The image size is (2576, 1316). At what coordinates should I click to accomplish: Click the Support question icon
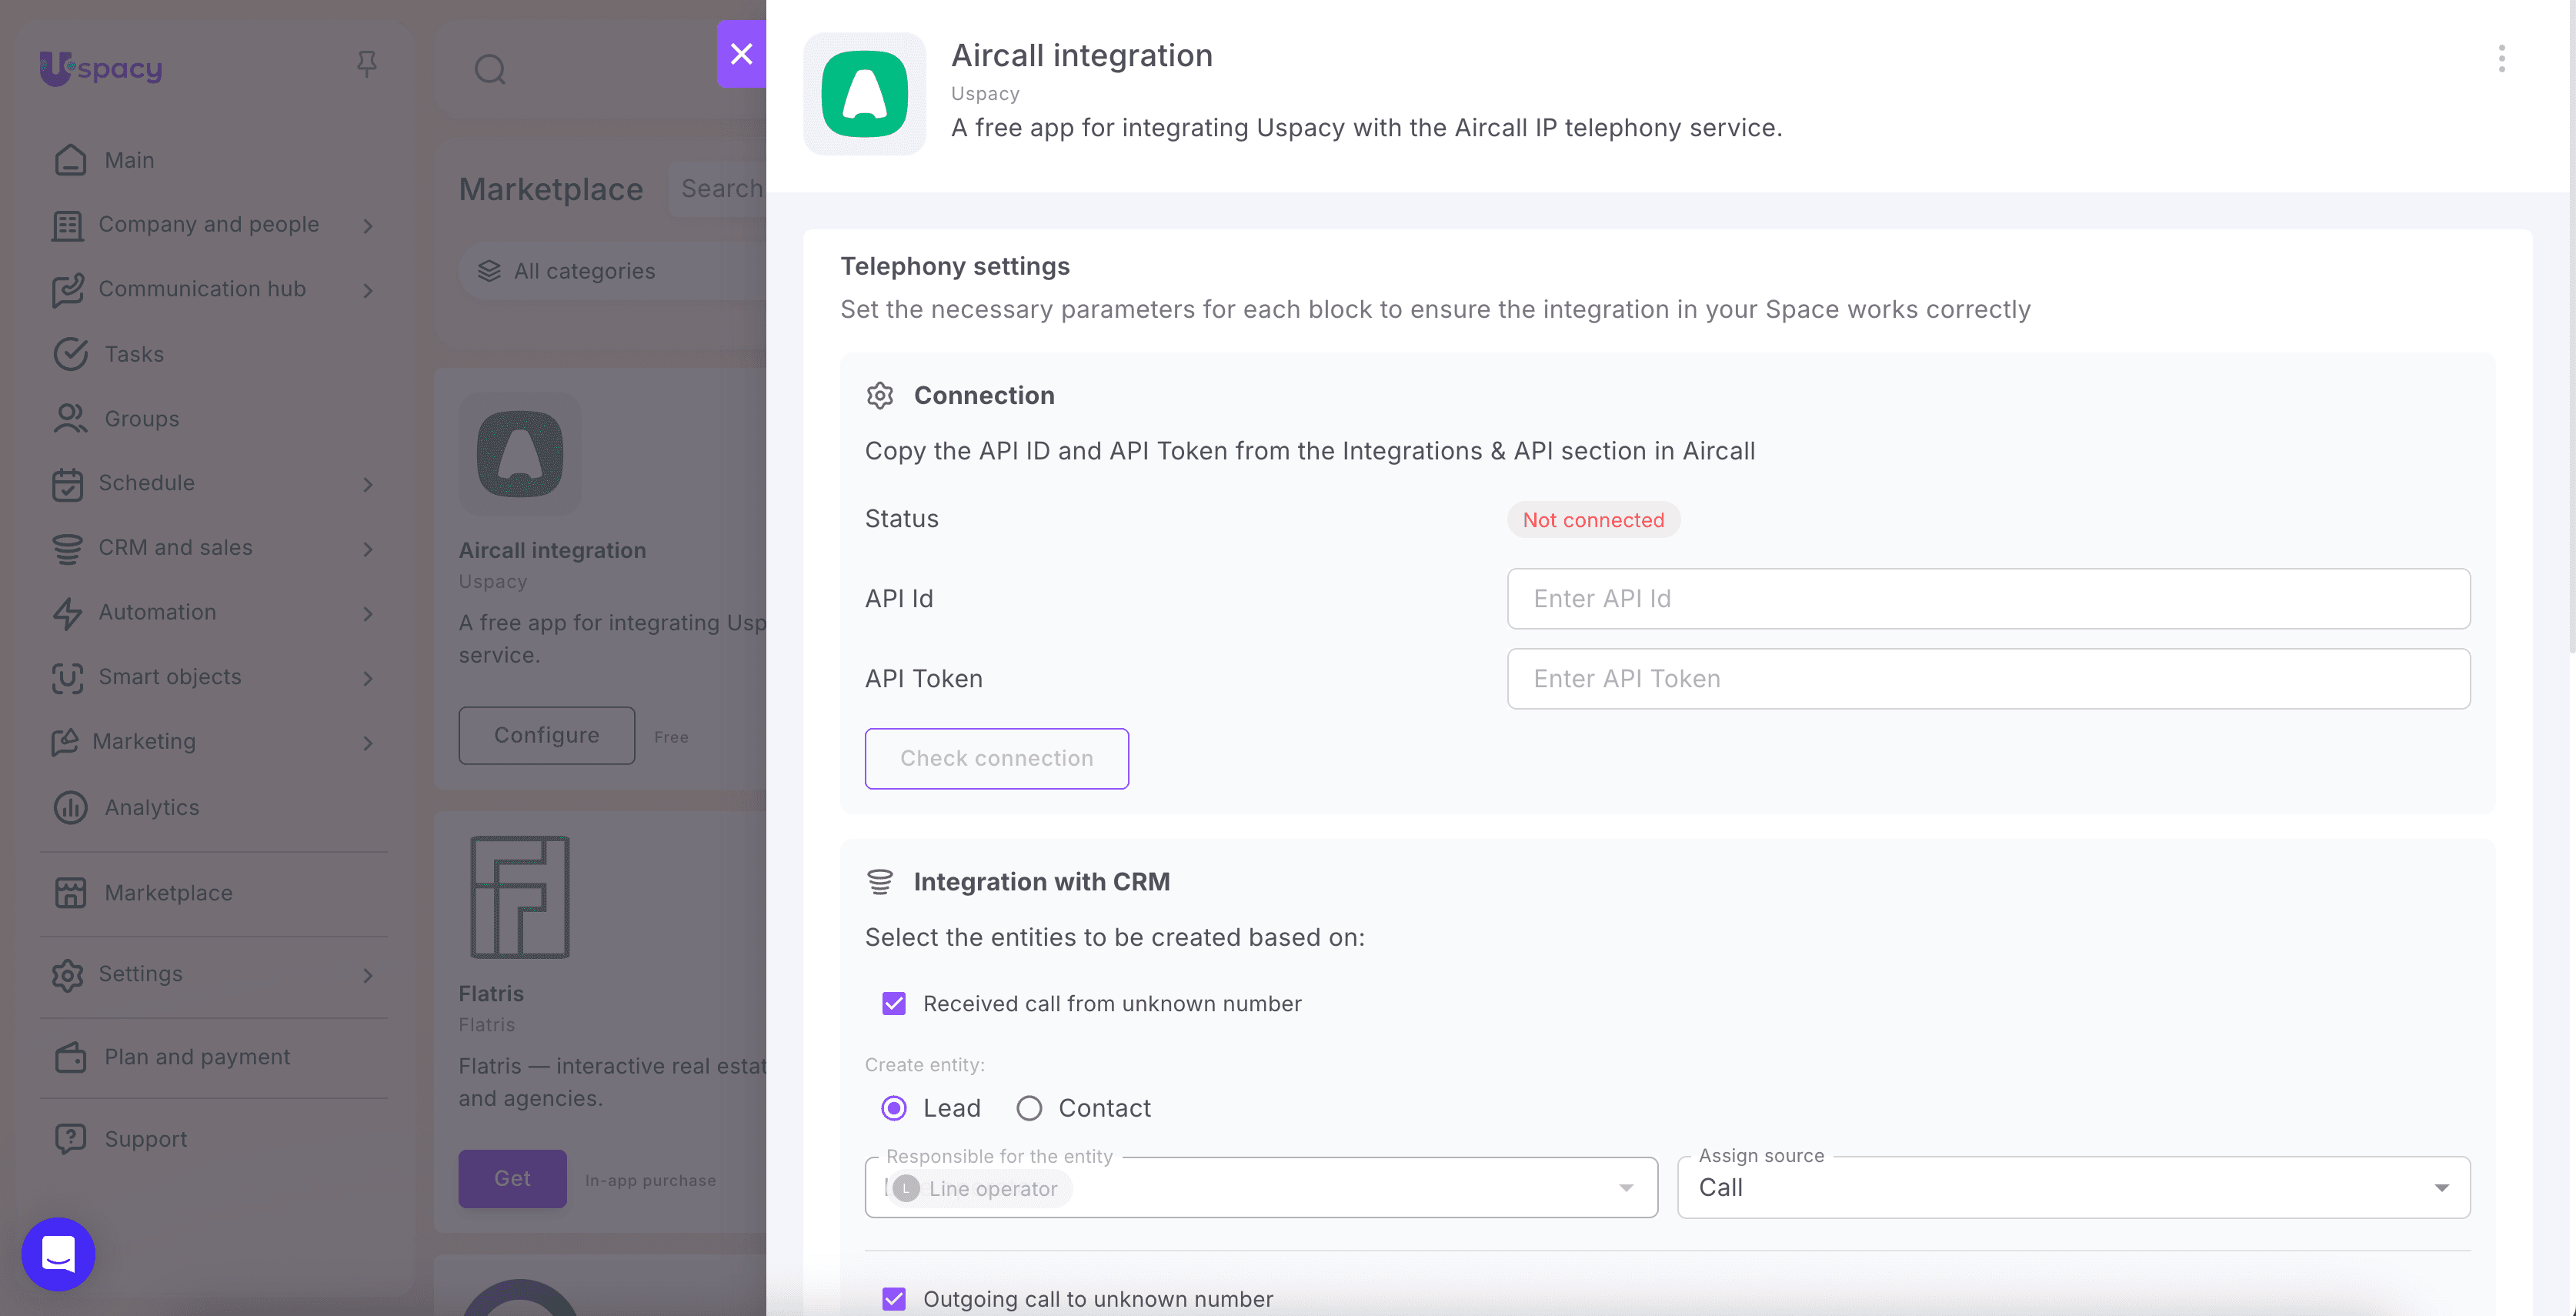pyautogui.click(x=70, y=1139)
